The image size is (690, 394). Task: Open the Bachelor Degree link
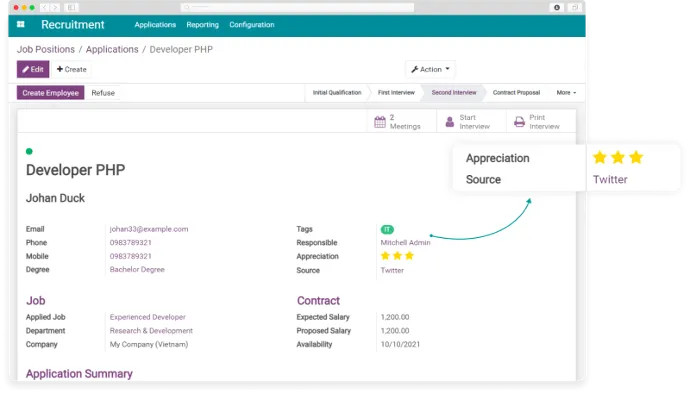tap(137, 269)
